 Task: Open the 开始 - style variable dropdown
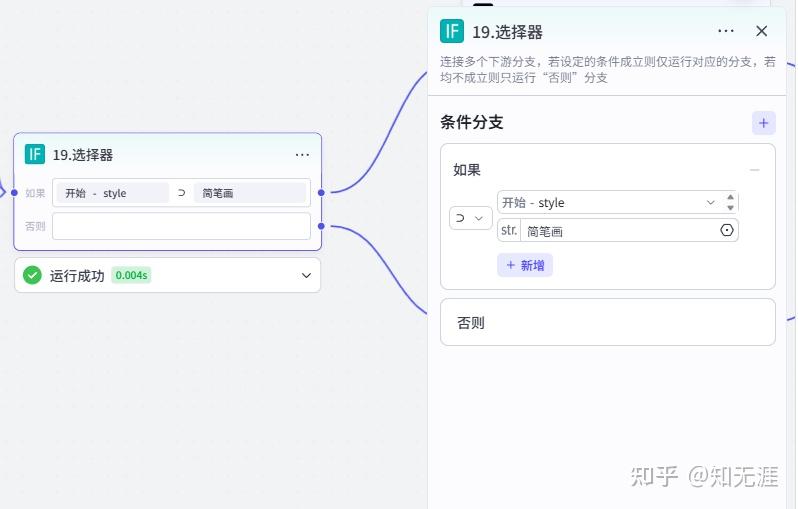tap(609, 203)
